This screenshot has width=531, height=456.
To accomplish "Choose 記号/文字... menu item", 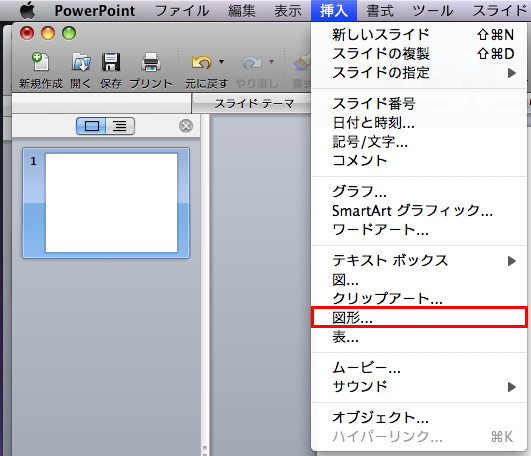I will tap(419, 142).
